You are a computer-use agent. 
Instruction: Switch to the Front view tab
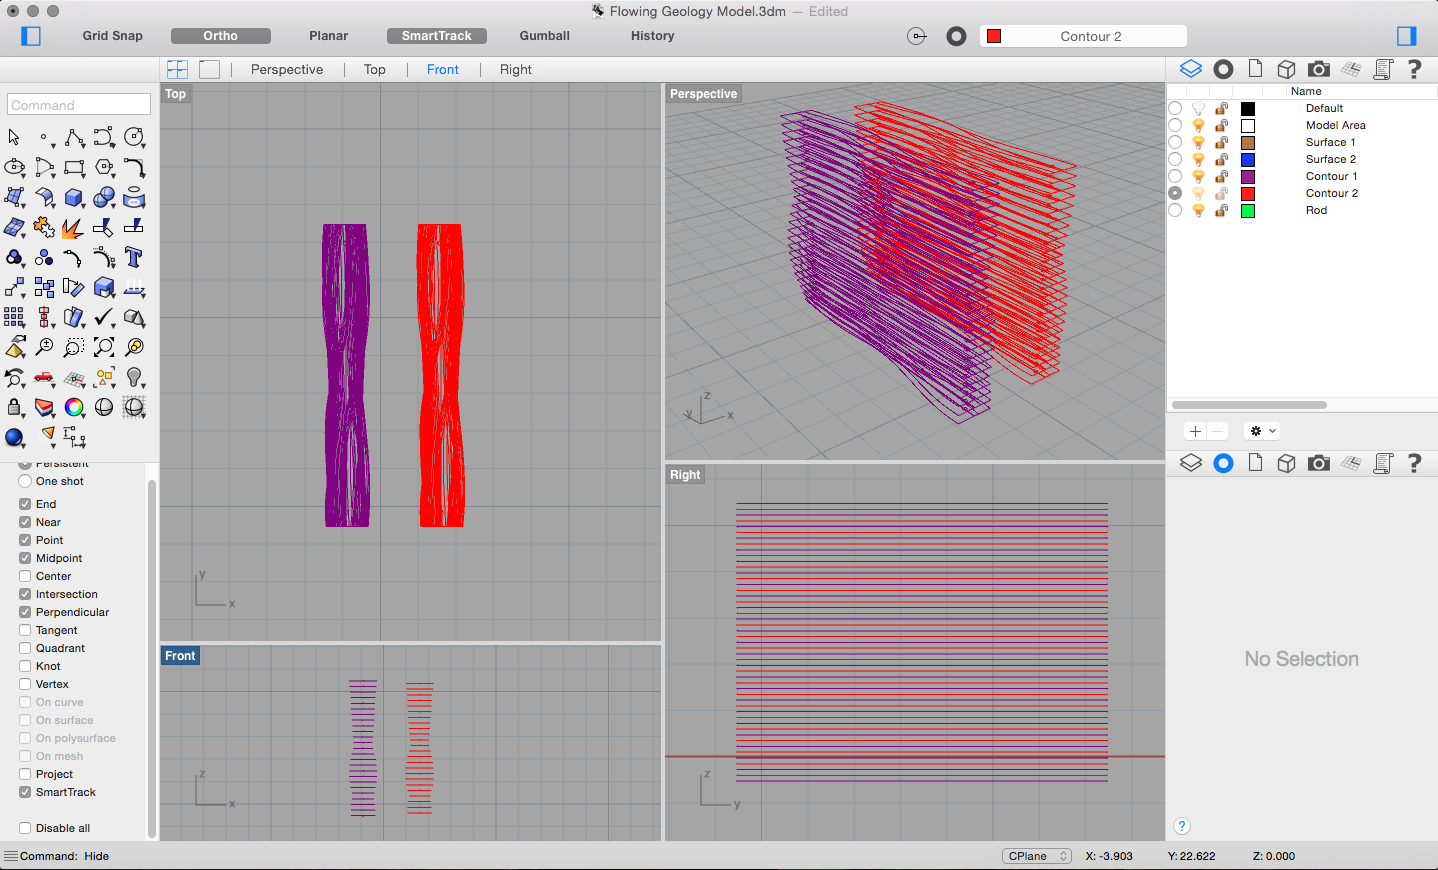[443, 69]
